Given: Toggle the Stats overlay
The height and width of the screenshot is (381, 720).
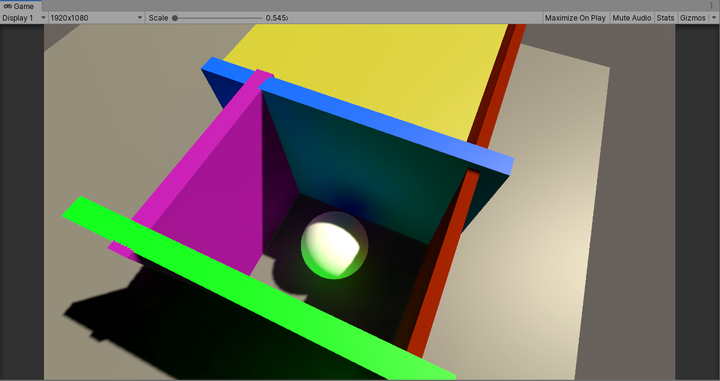Looking at the screenshot, I should click(x=665, y=18).
